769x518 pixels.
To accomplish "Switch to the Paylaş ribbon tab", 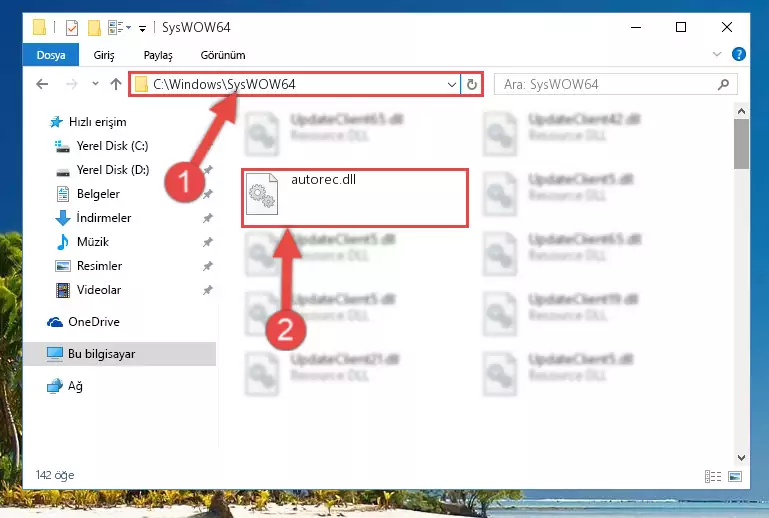I will click(158, 55).
